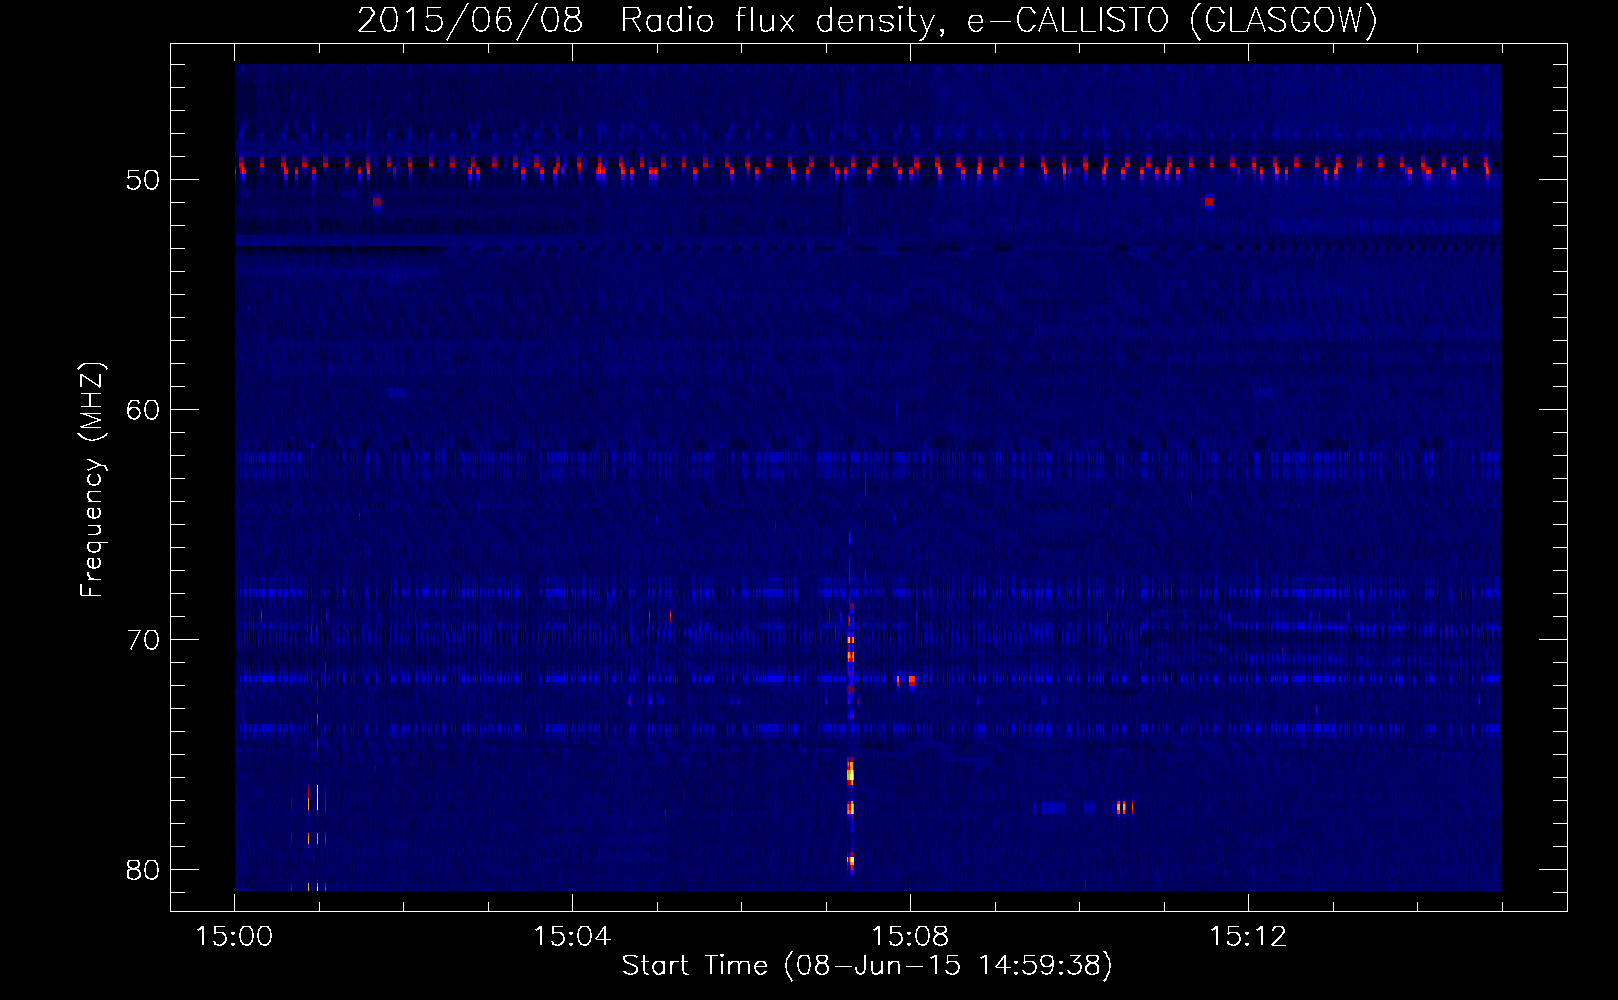1618x1000 pixels.
Task: Click the red-orange spot at 72 MHz near 15:08
Action: coord(911,680)
